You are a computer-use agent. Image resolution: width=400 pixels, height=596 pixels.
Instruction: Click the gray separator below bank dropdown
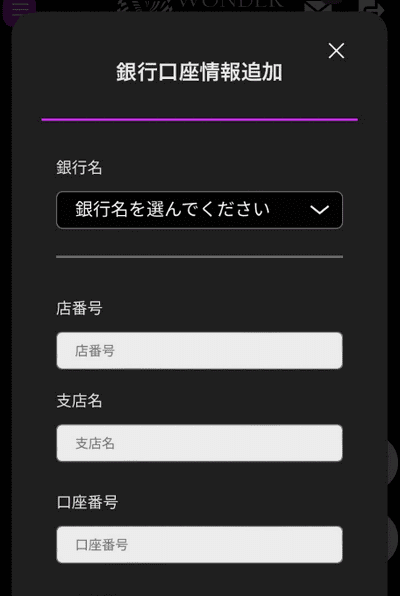pos(200,257)
